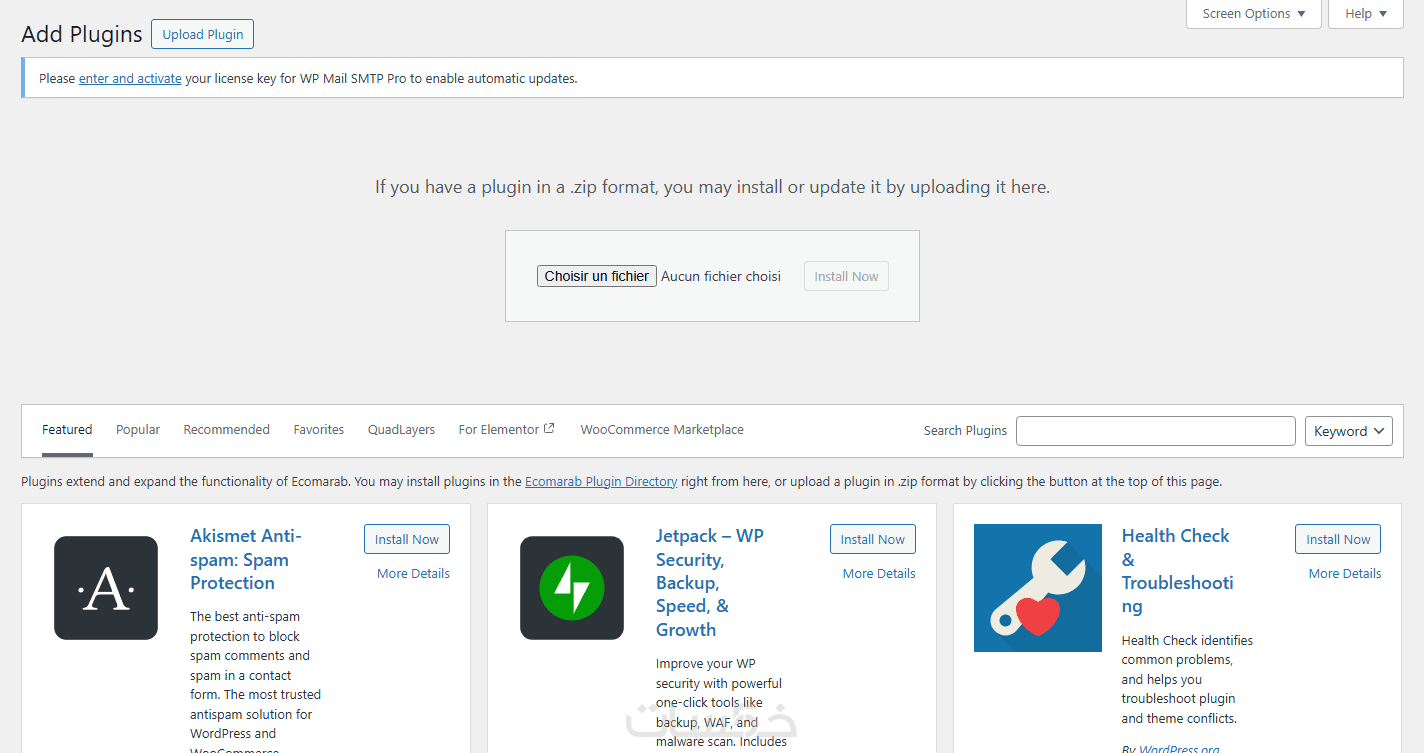Open the Akismet Anti-spam: Spam Protection title
The width and height of the screenshot is (1424, 753).
pos(246,559)
